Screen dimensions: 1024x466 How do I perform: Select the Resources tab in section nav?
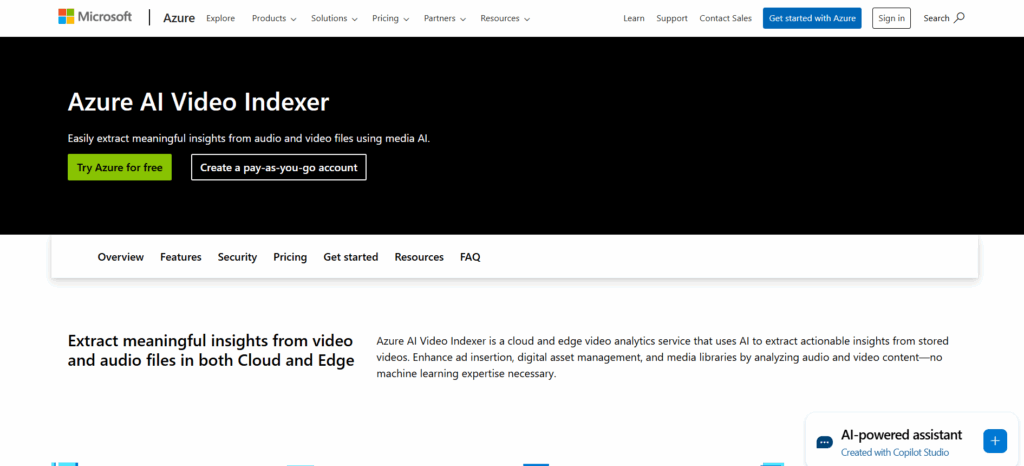tap(419, 257)
